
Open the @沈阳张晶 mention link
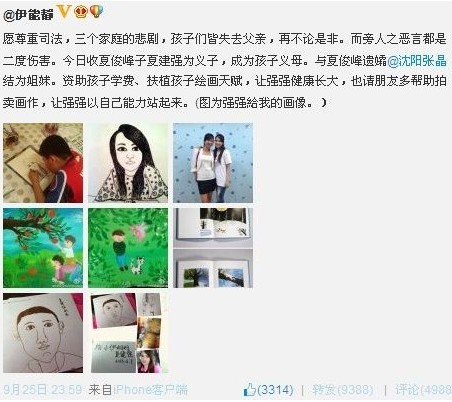tap(417, 61)
